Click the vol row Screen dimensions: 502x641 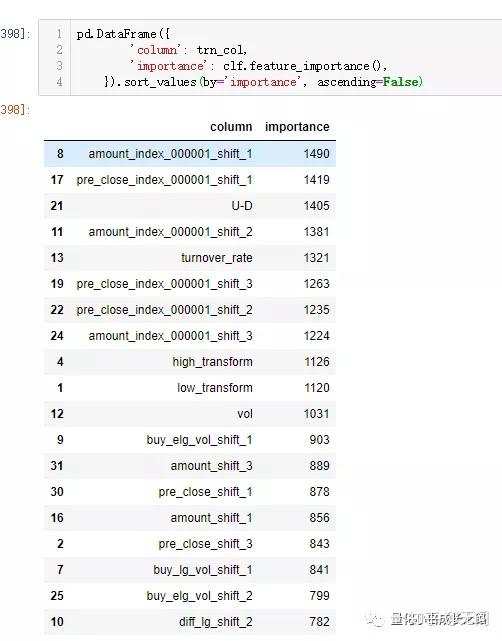click(x=190, y=414)
